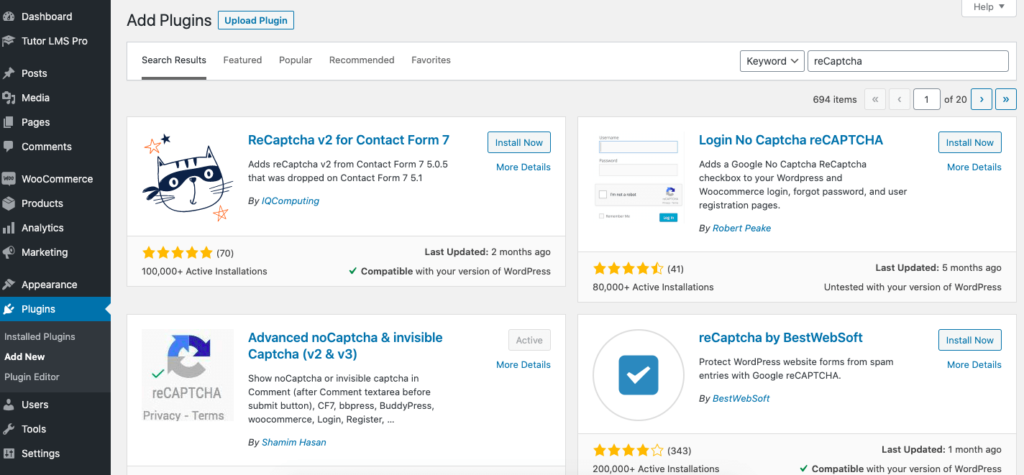This screenshot has width=1024, height=475.
Task: Click the checkmark logo of reCaptcha by BestWebSoft
Action: tap(639, 375)
